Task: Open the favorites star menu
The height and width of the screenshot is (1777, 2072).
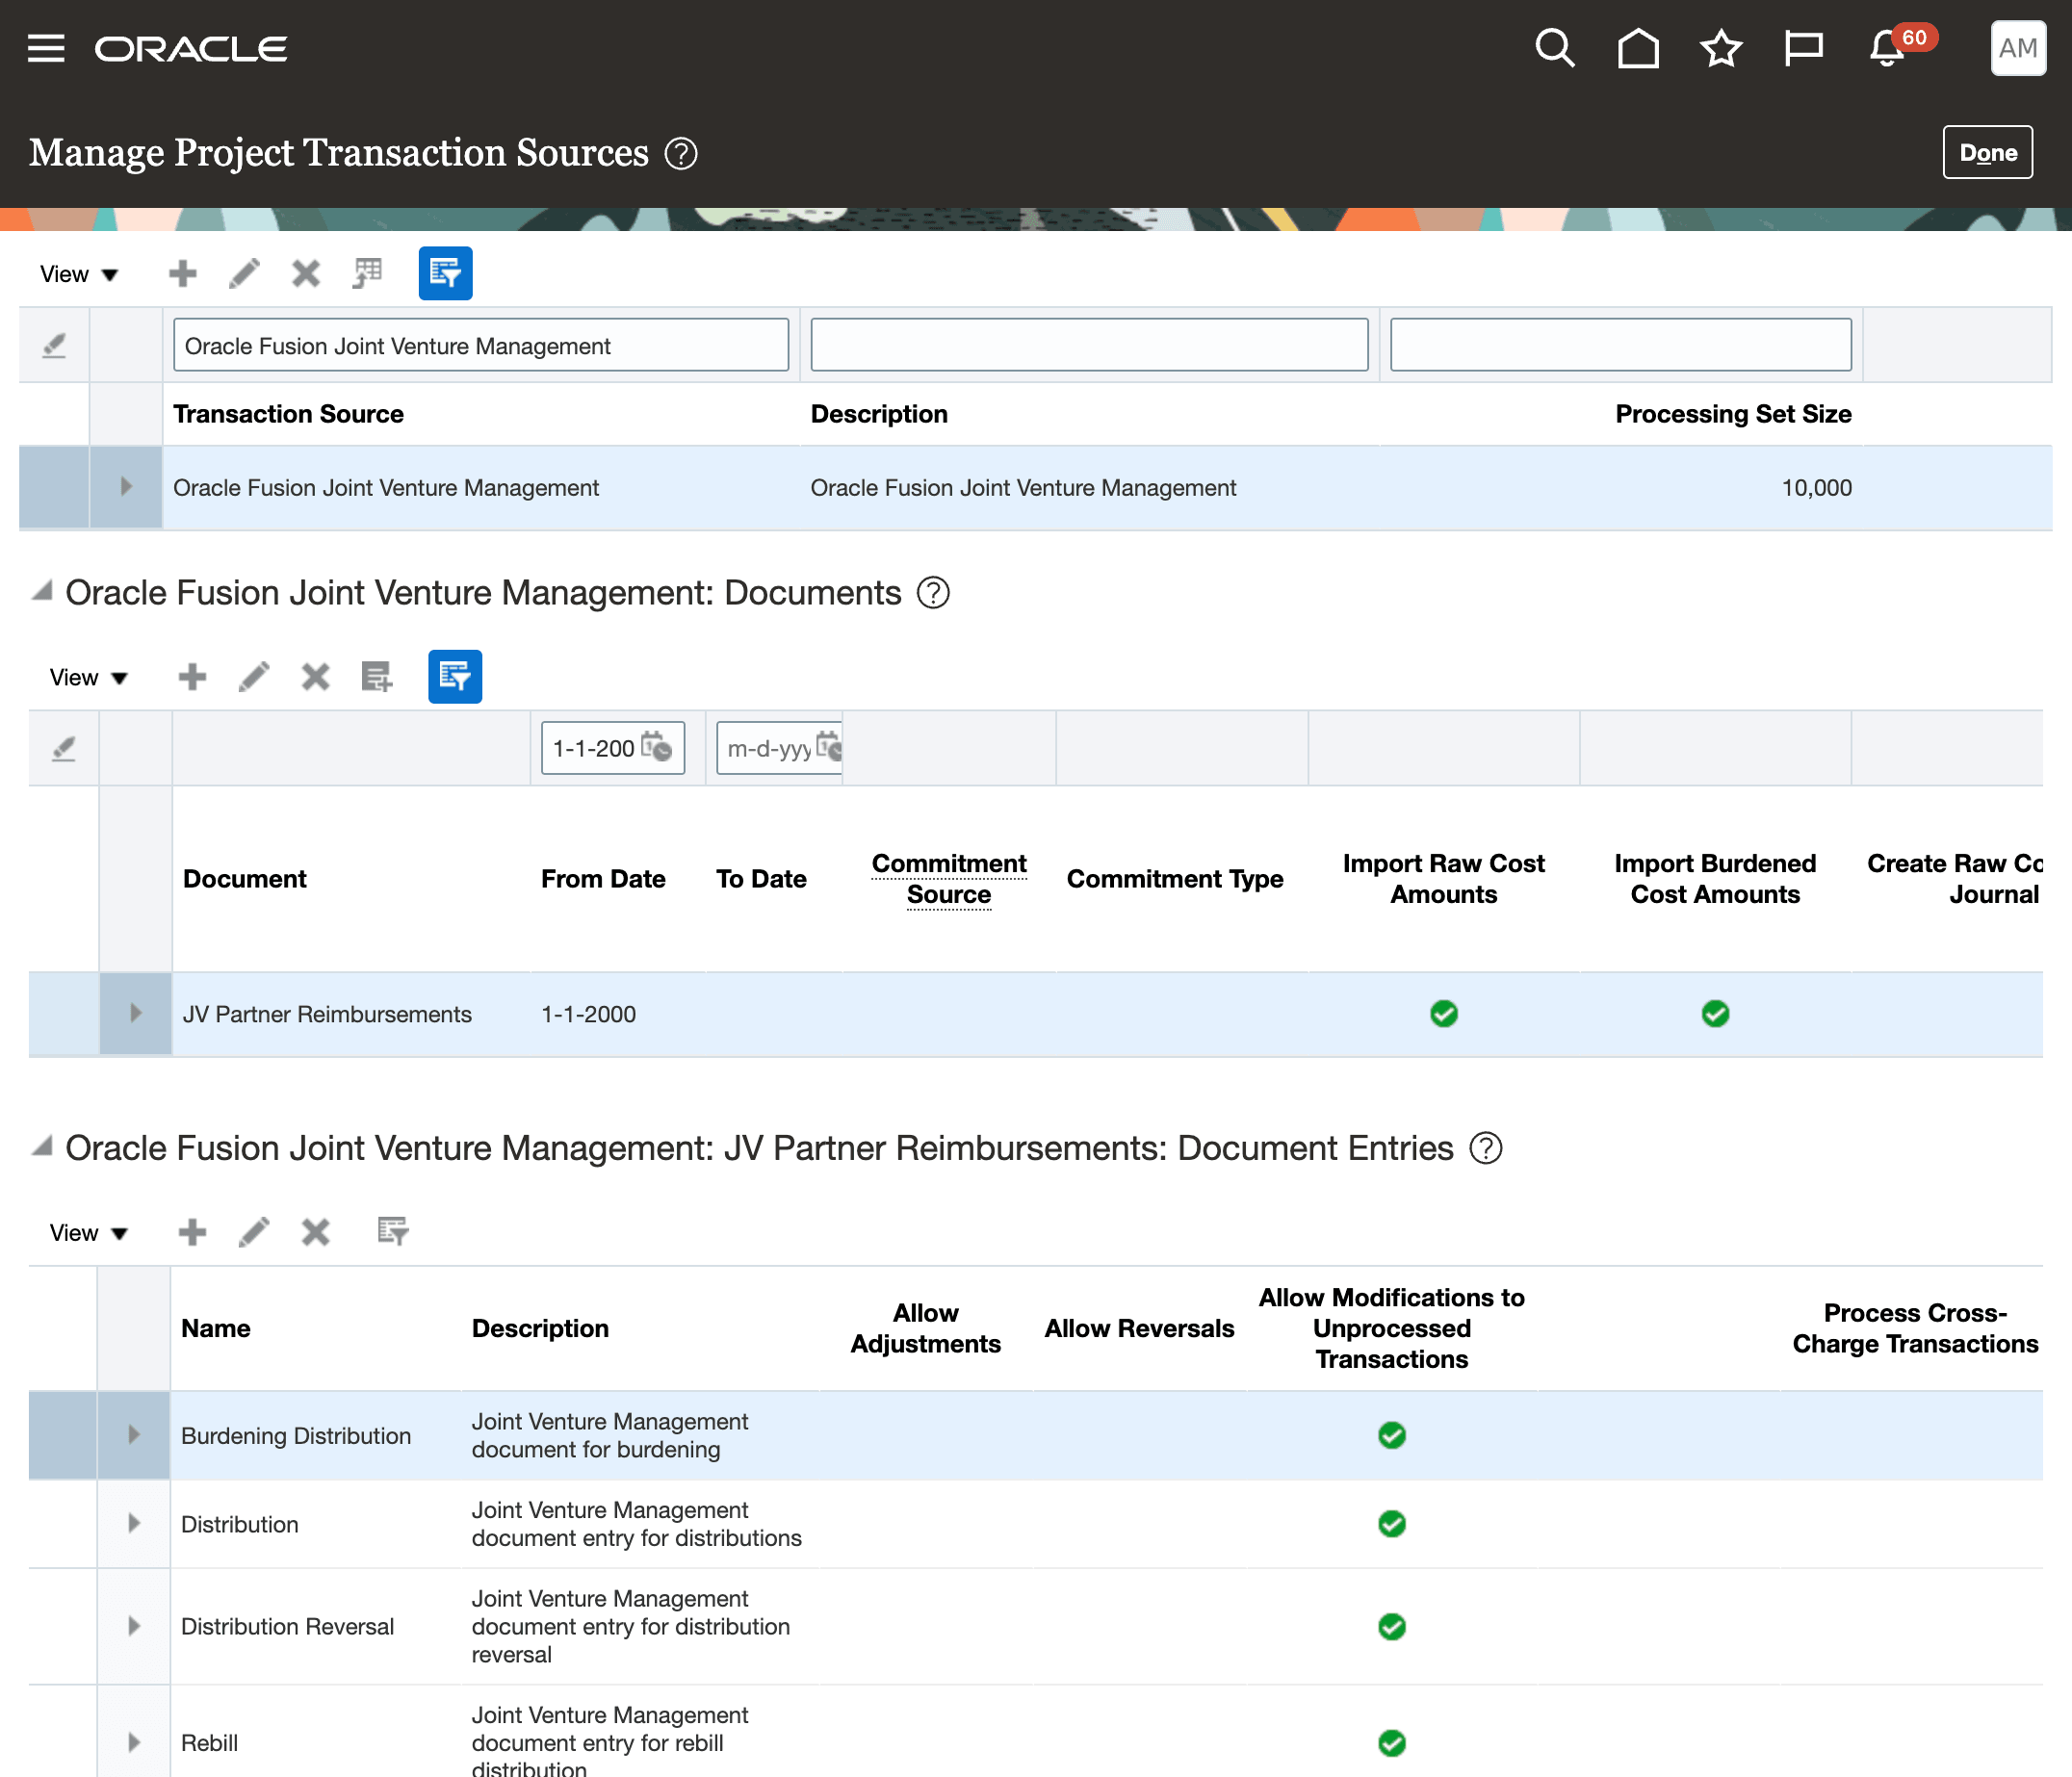Action: 1720,48
